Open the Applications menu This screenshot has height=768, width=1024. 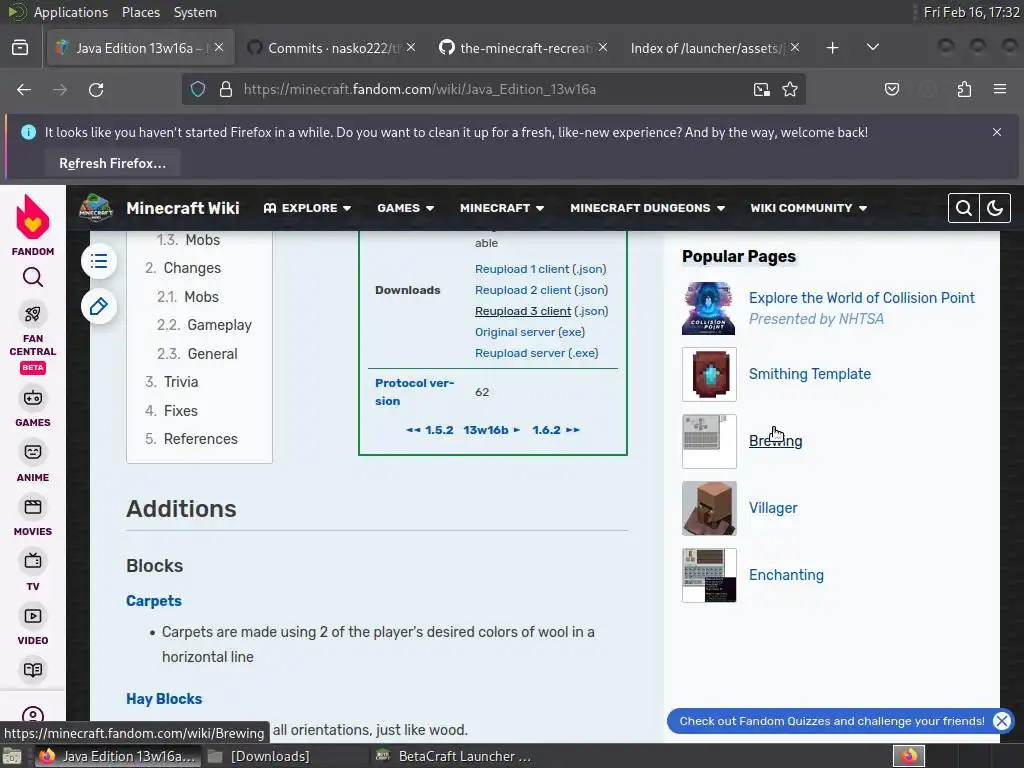pos(71,12)
